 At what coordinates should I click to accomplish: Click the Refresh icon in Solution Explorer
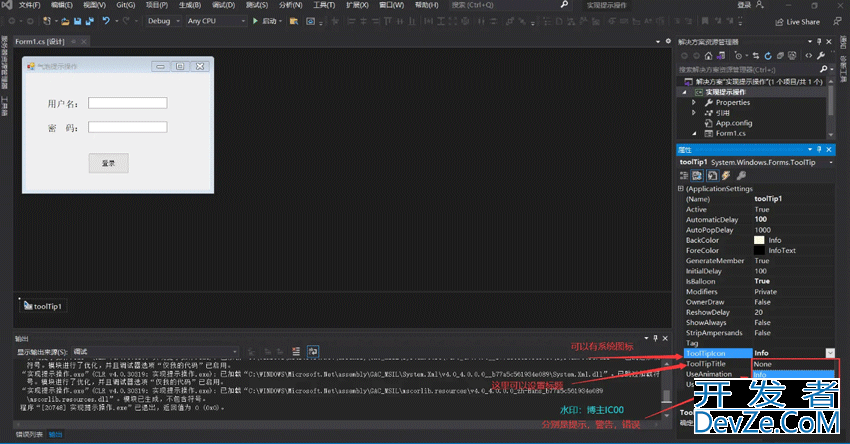[768, 55]
